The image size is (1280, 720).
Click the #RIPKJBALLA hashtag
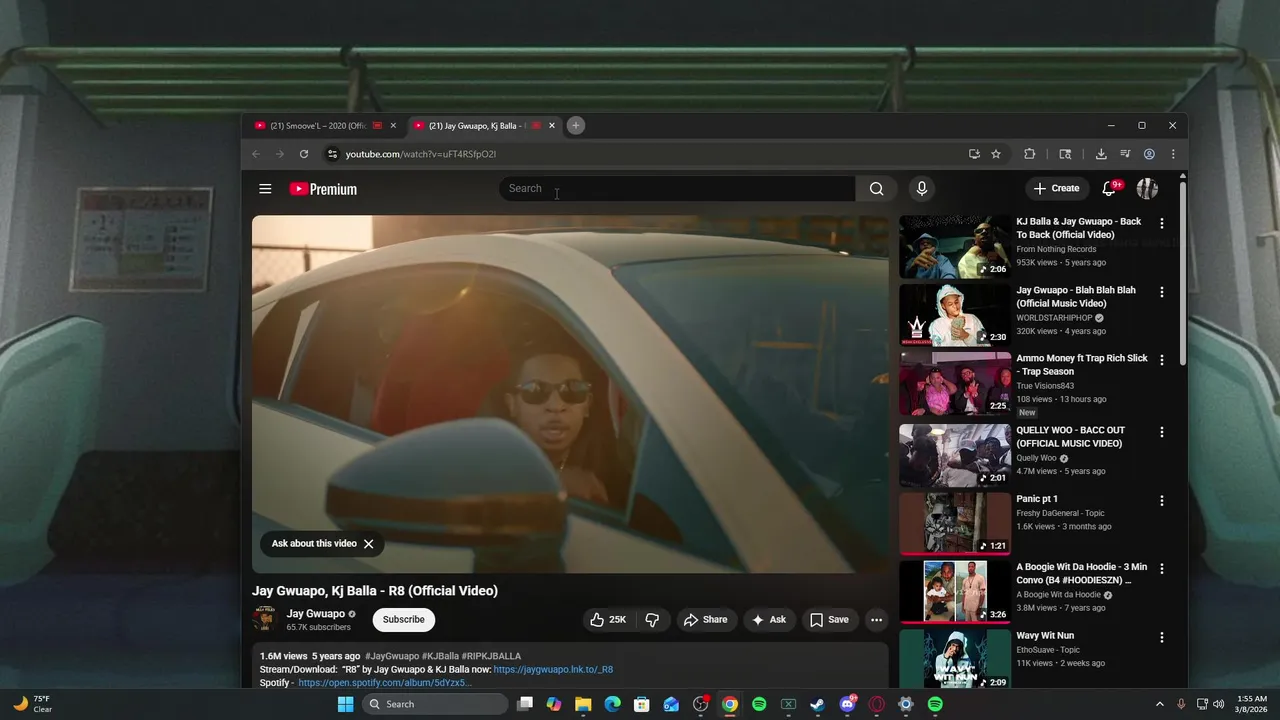pyautogui.click(x=491, y=657)
